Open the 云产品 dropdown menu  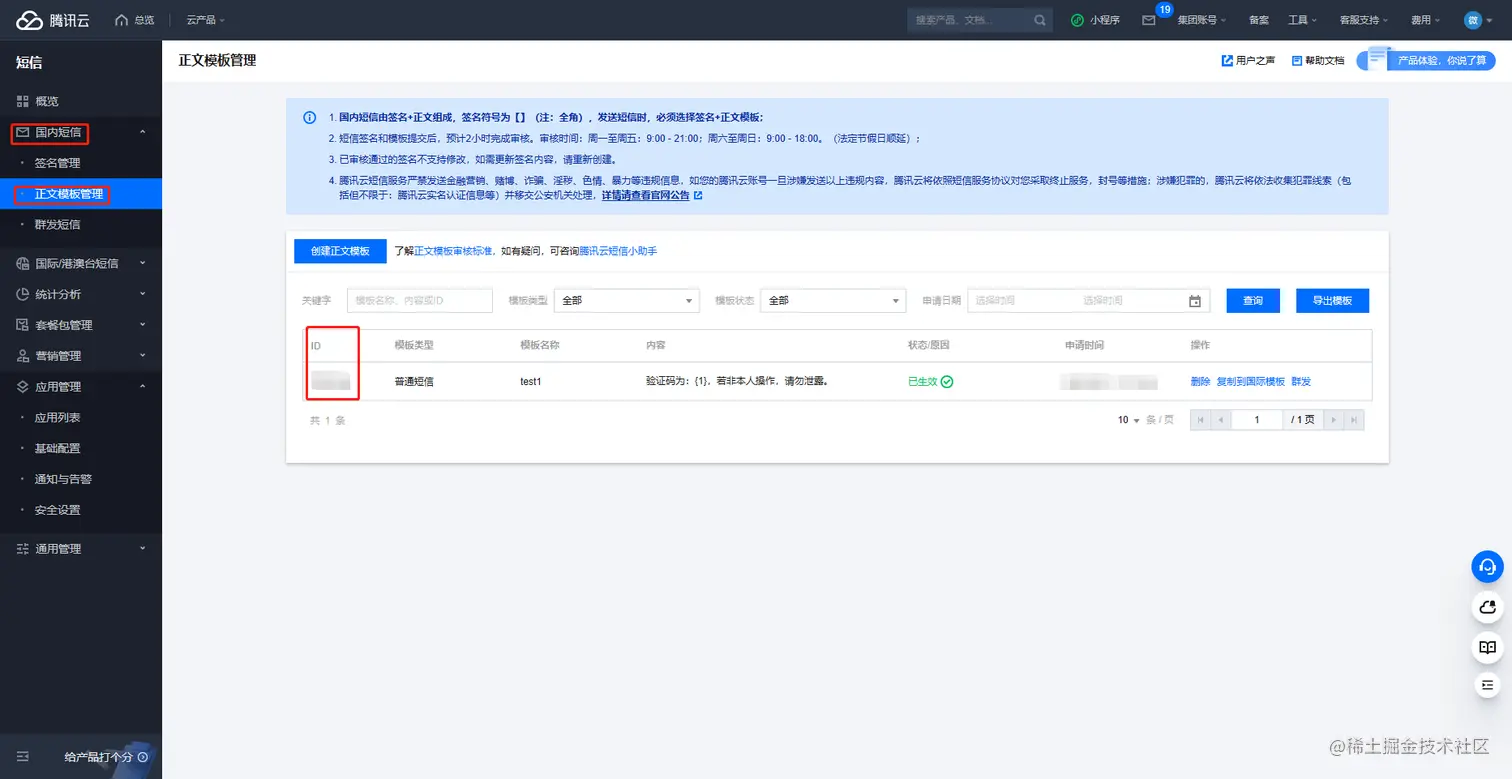pyautogui.click(x=206, y=20)
